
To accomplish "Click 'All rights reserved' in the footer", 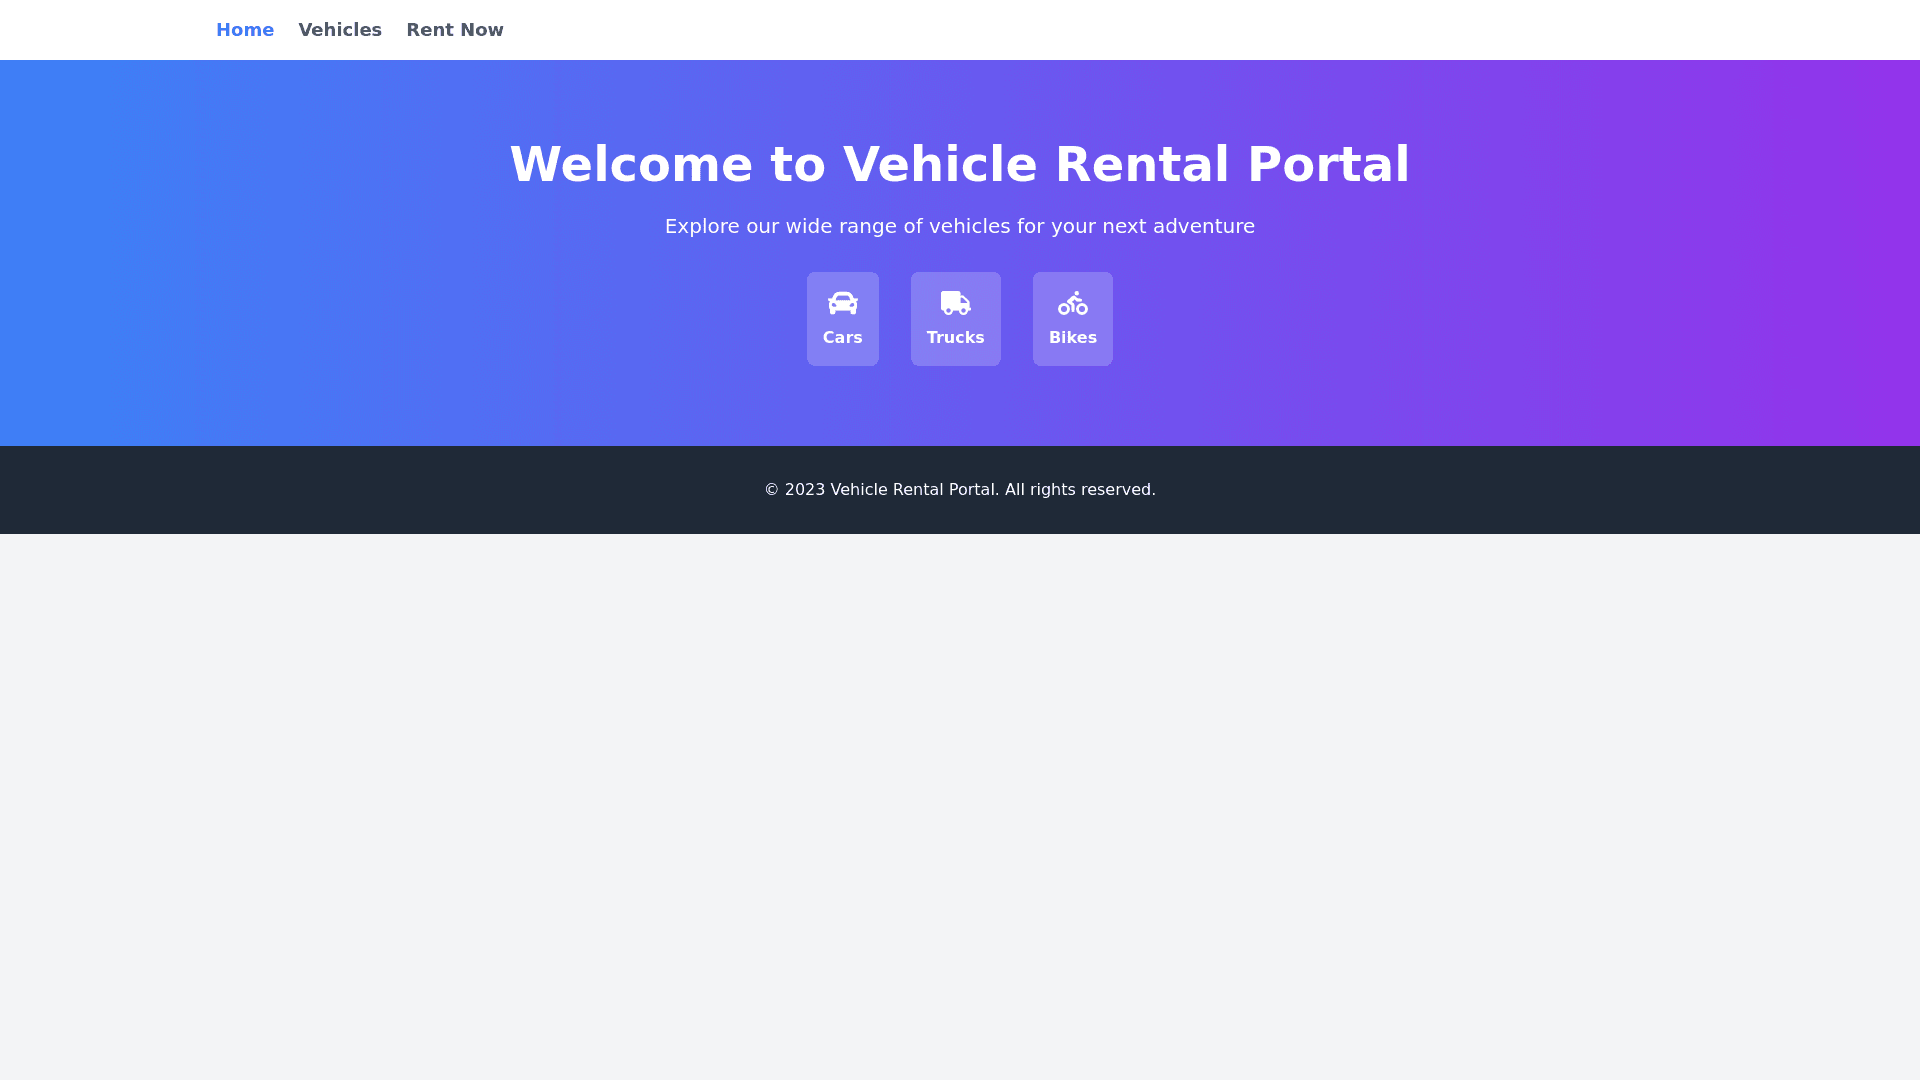I will (1079, 490).
